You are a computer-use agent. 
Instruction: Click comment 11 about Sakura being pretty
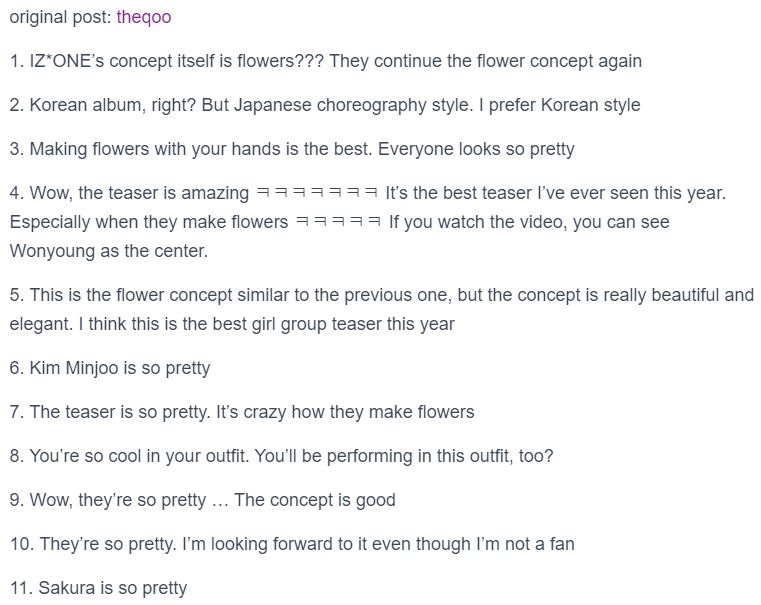coord(98,588)
